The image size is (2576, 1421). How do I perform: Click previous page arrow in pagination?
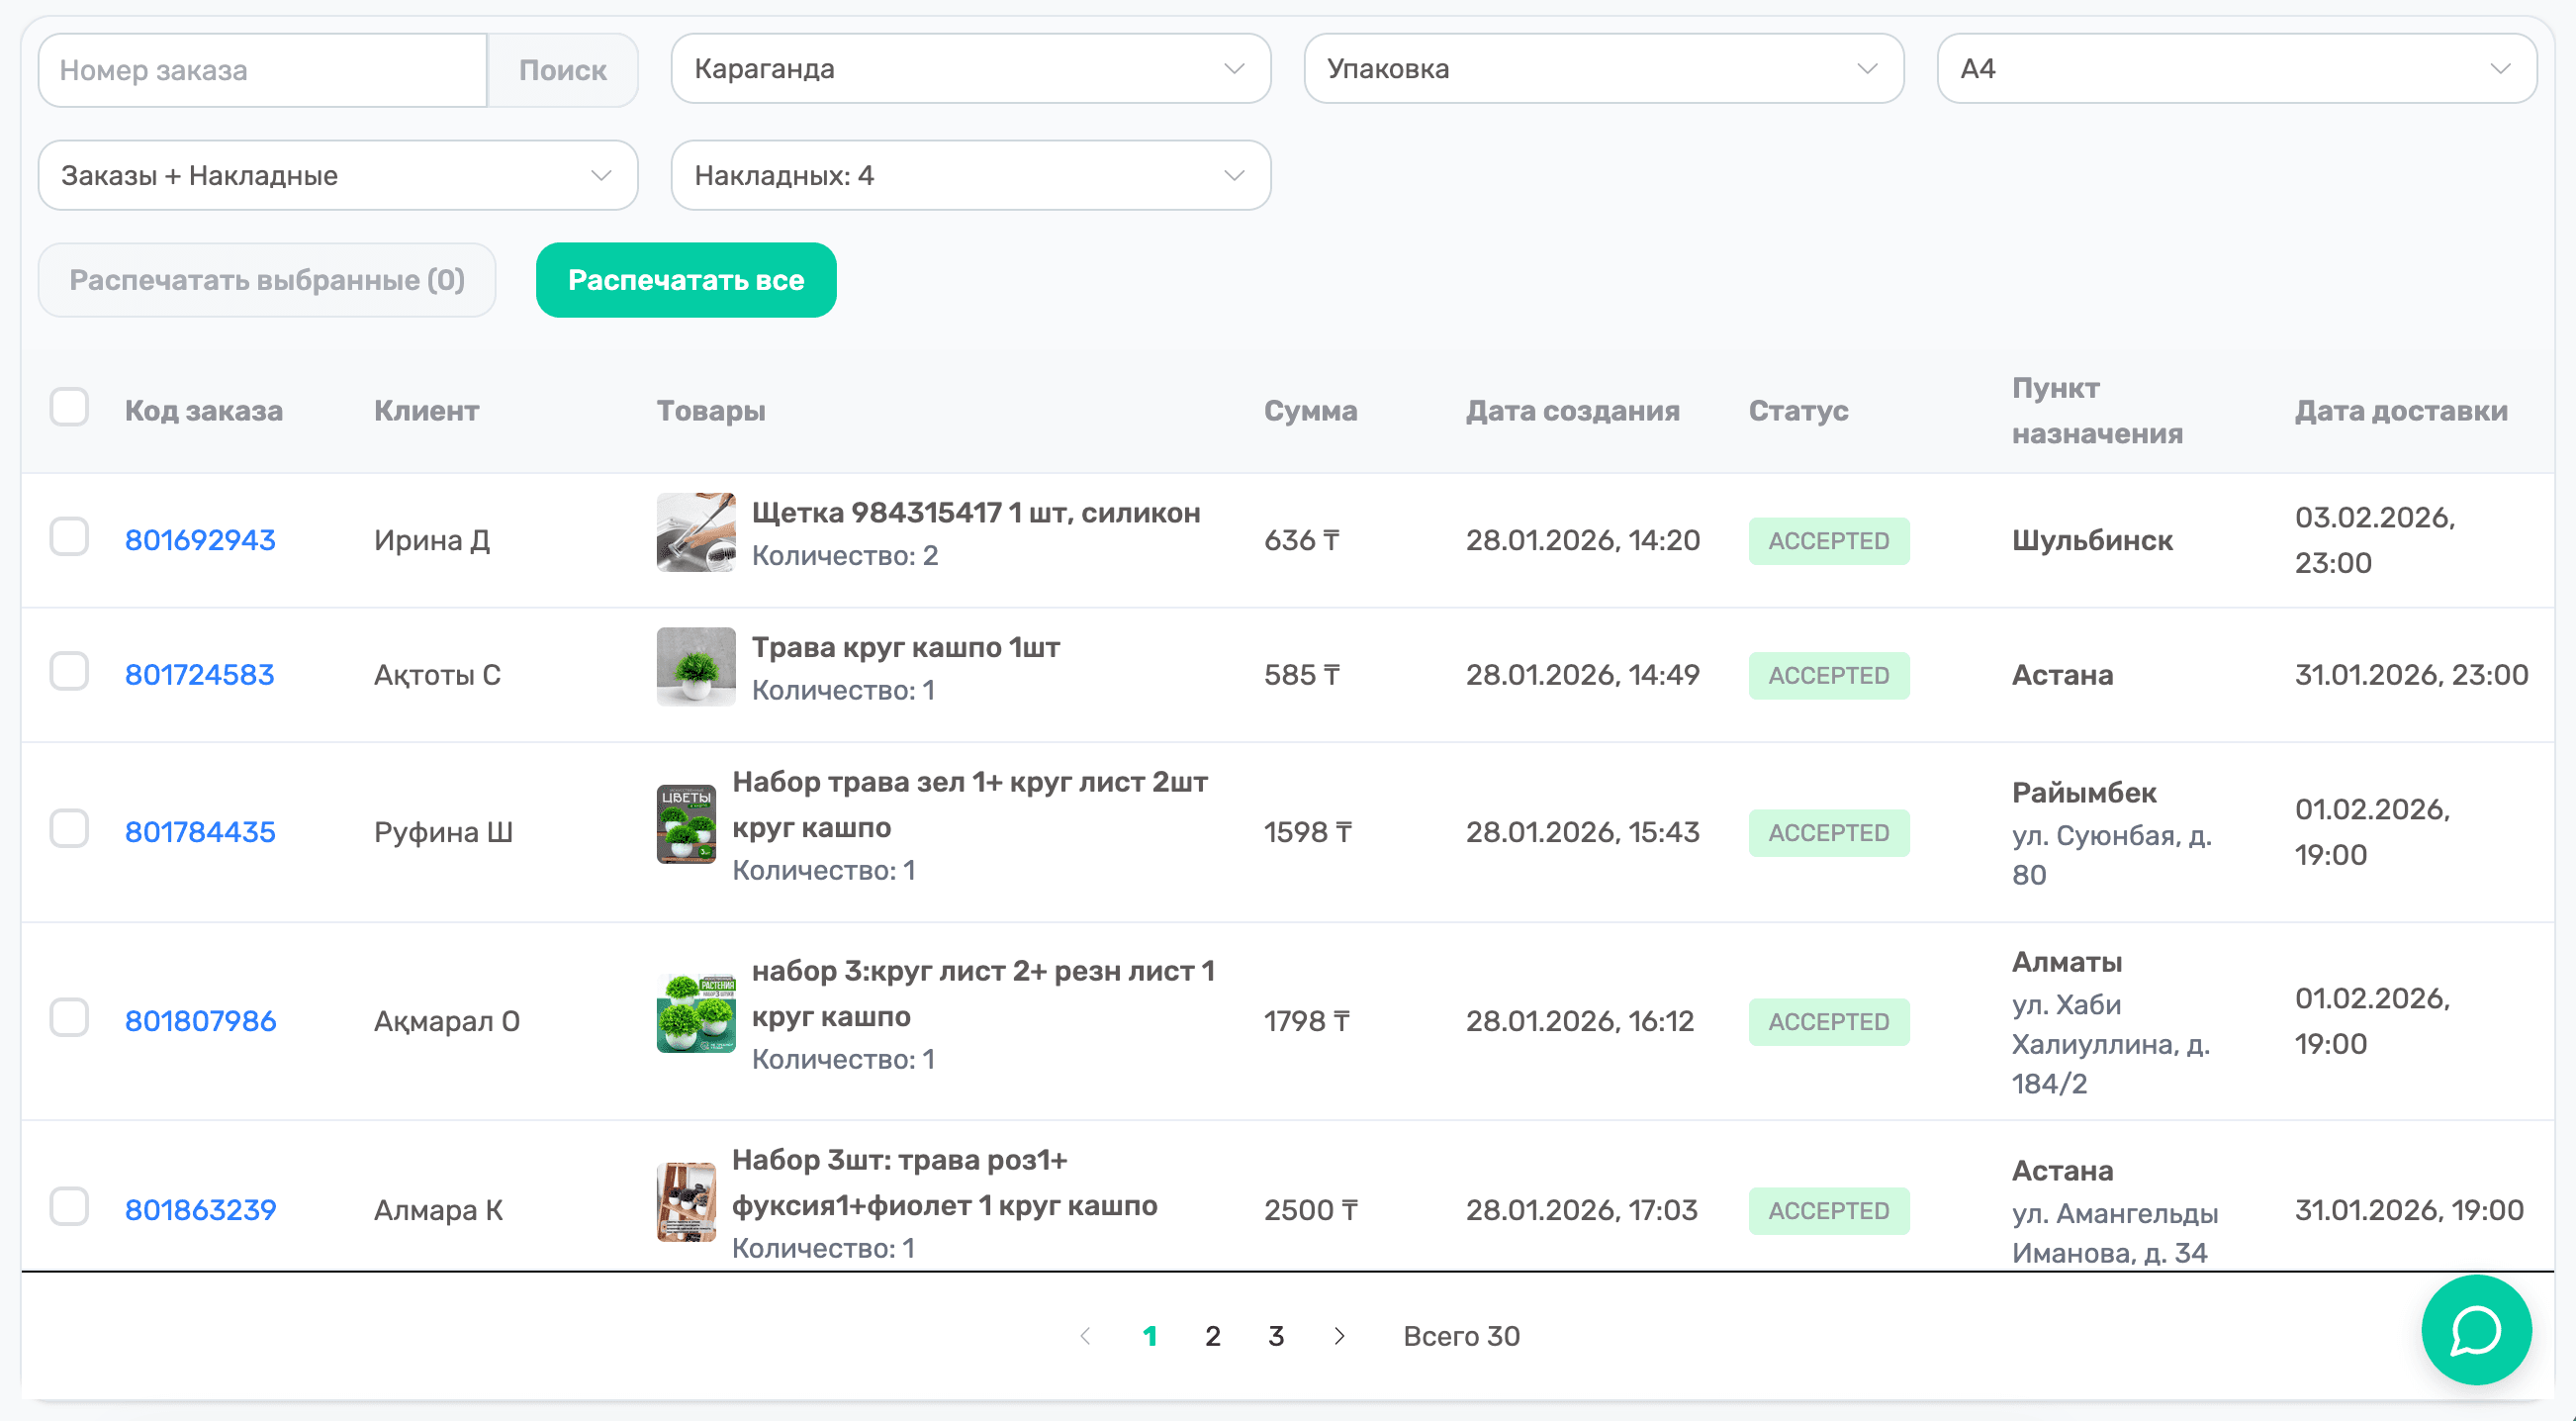[x=1085, y=1336]
